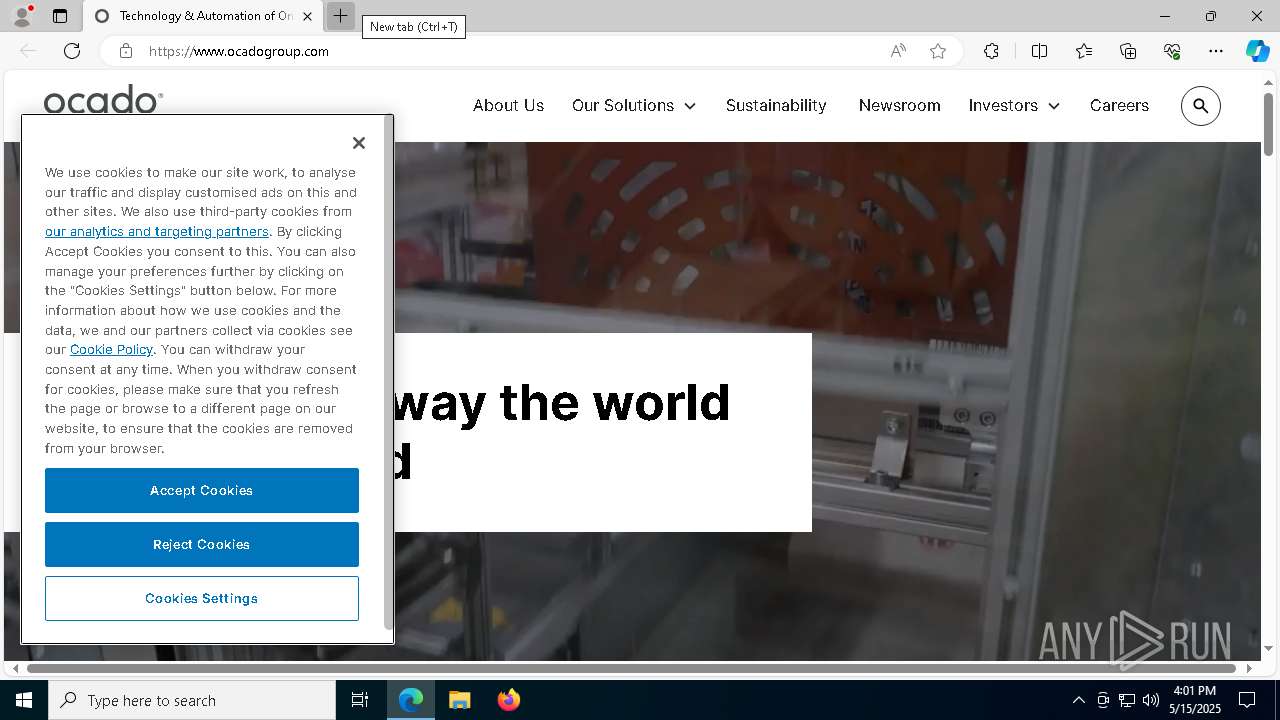This screenshot has height=720, width=1280.
Task: Open Browser essentials heart icon
Action: pos(1172,51)
